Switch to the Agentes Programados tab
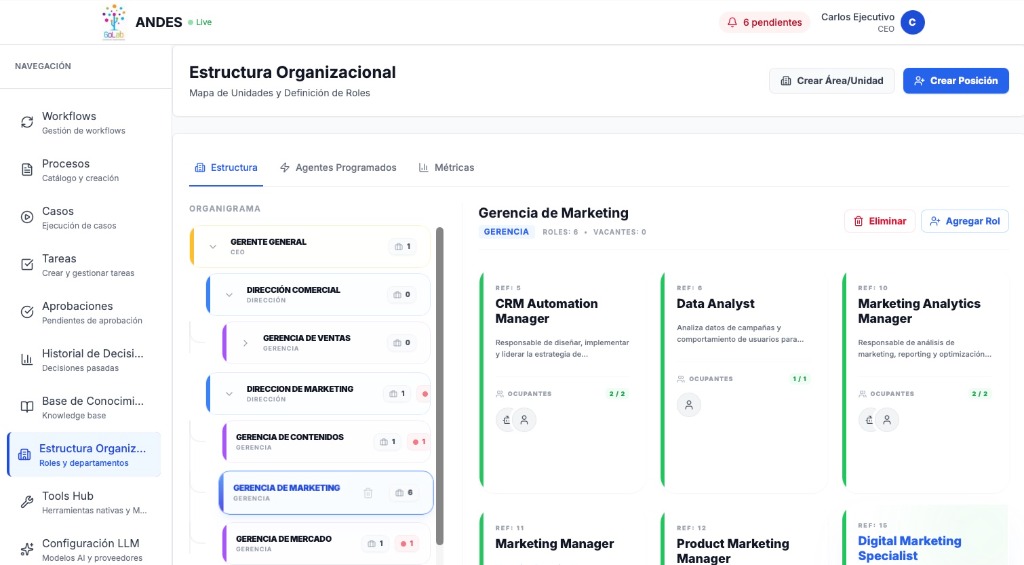 tap(338, 168)
